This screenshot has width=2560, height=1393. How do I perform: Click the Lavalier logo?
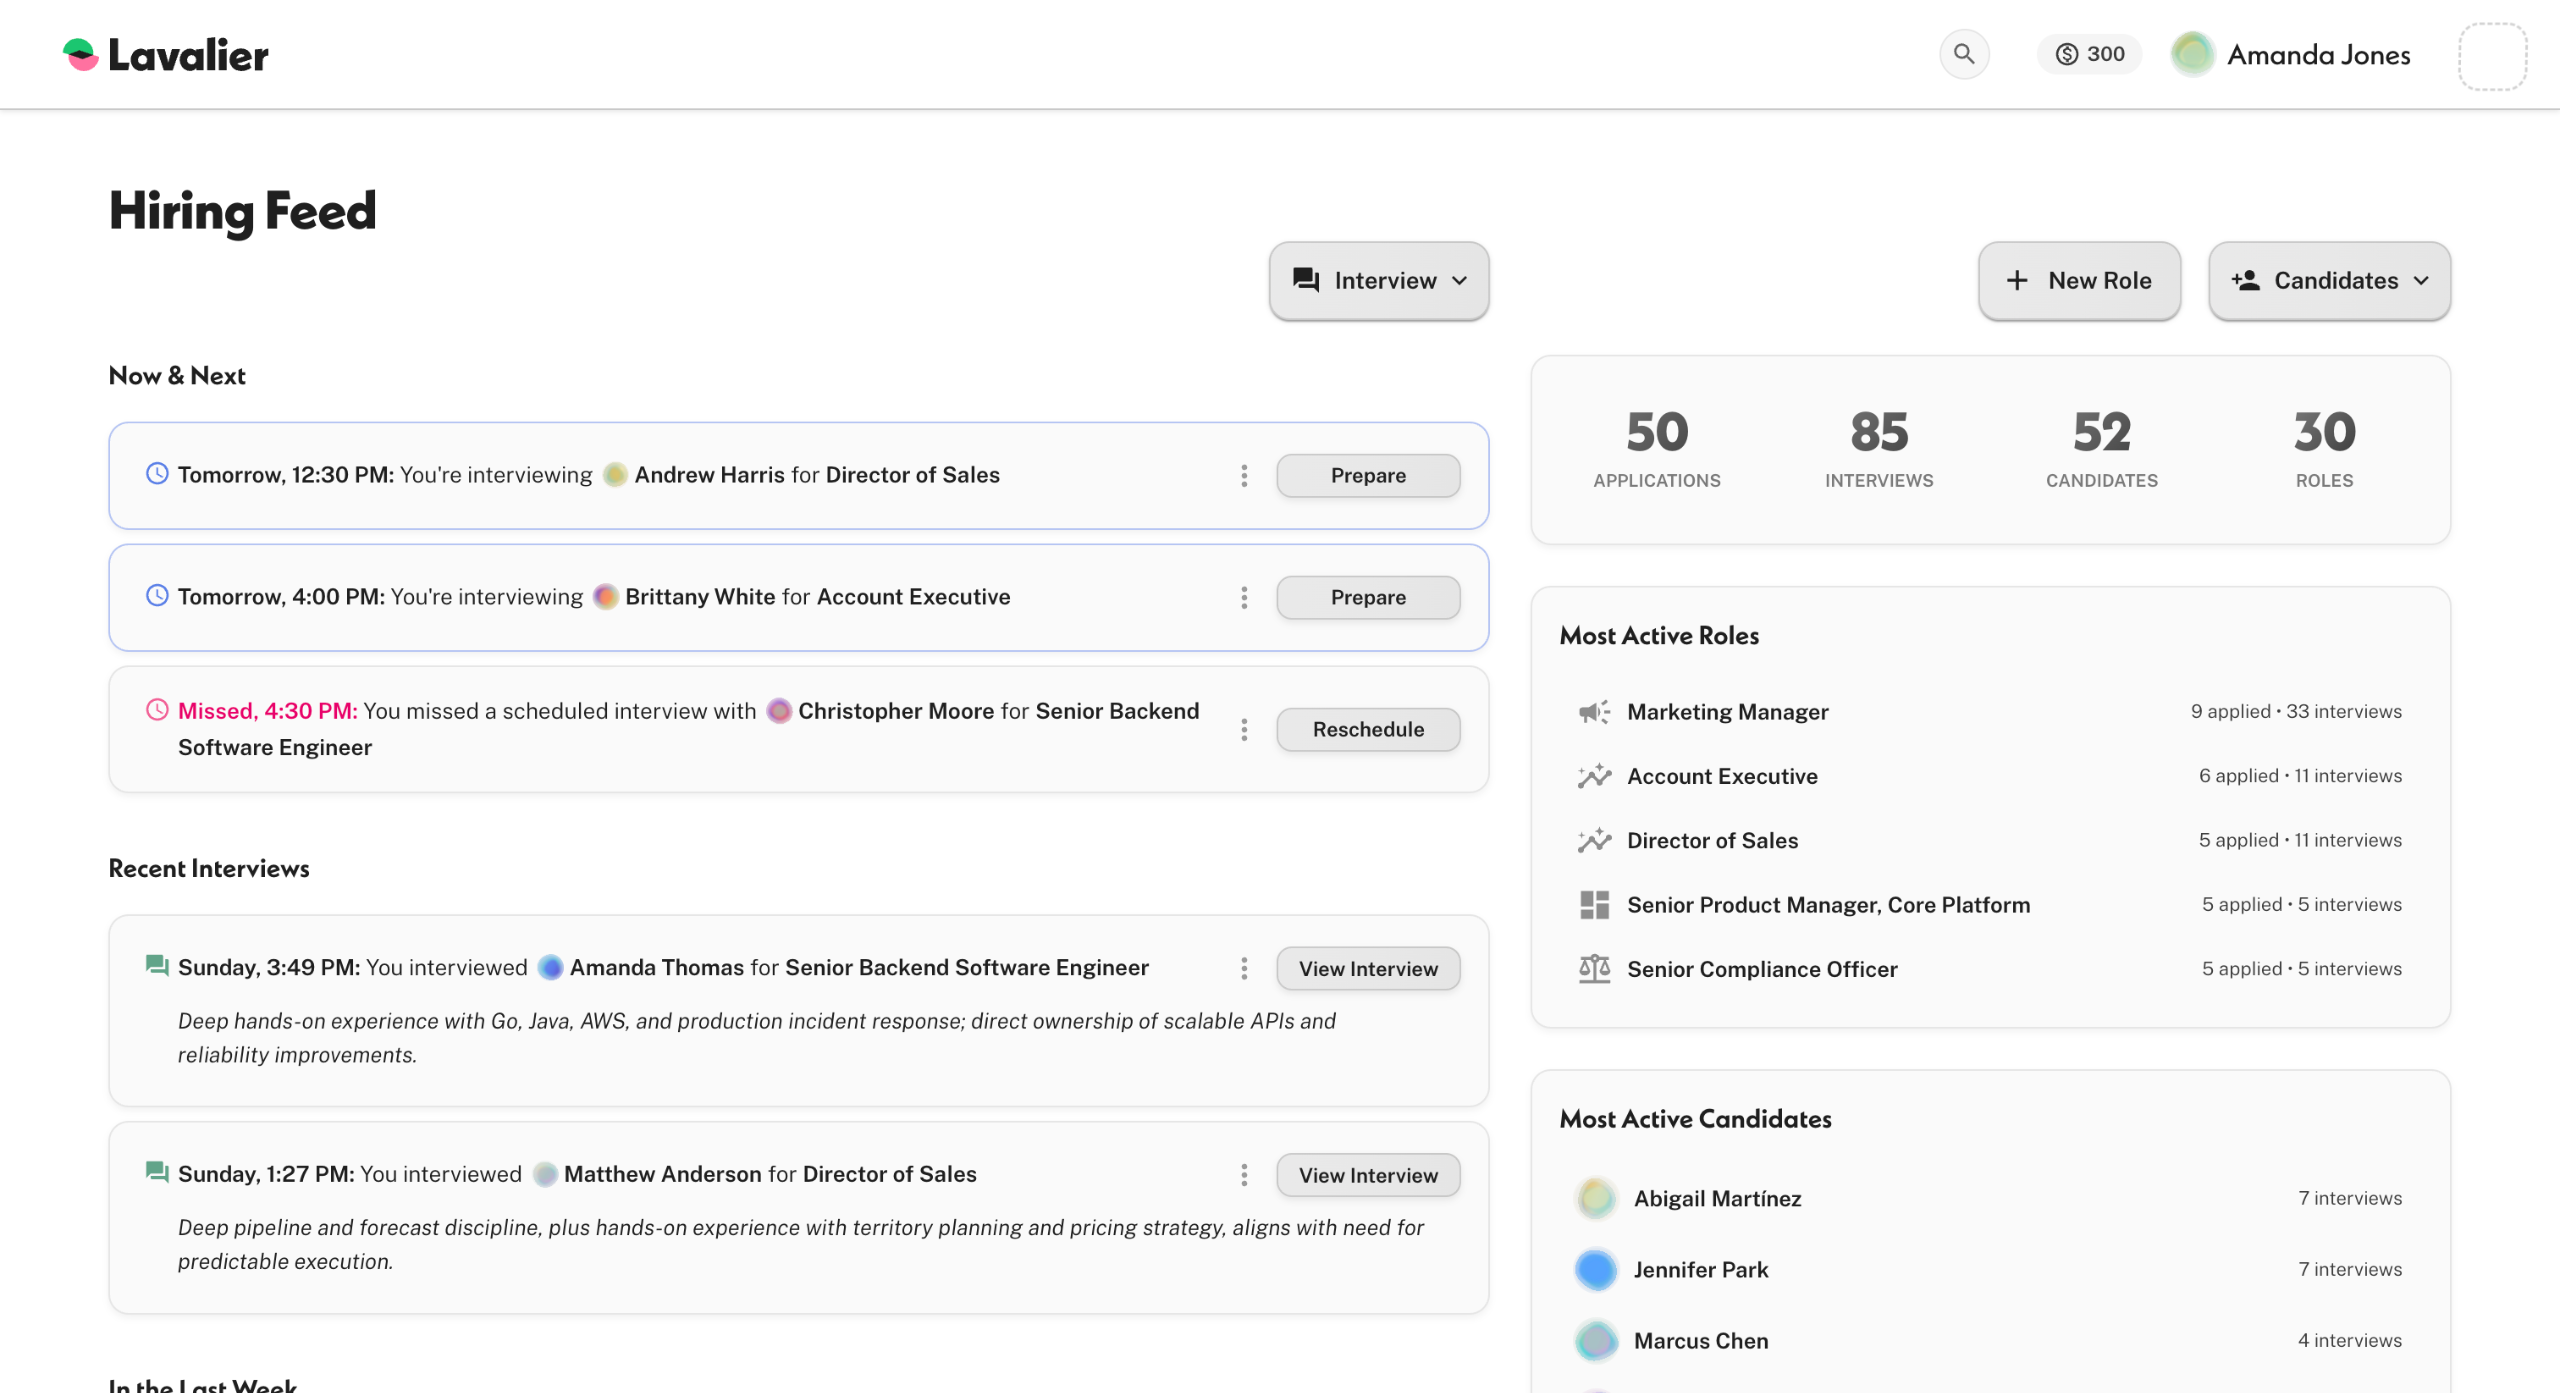click(166, 55)
